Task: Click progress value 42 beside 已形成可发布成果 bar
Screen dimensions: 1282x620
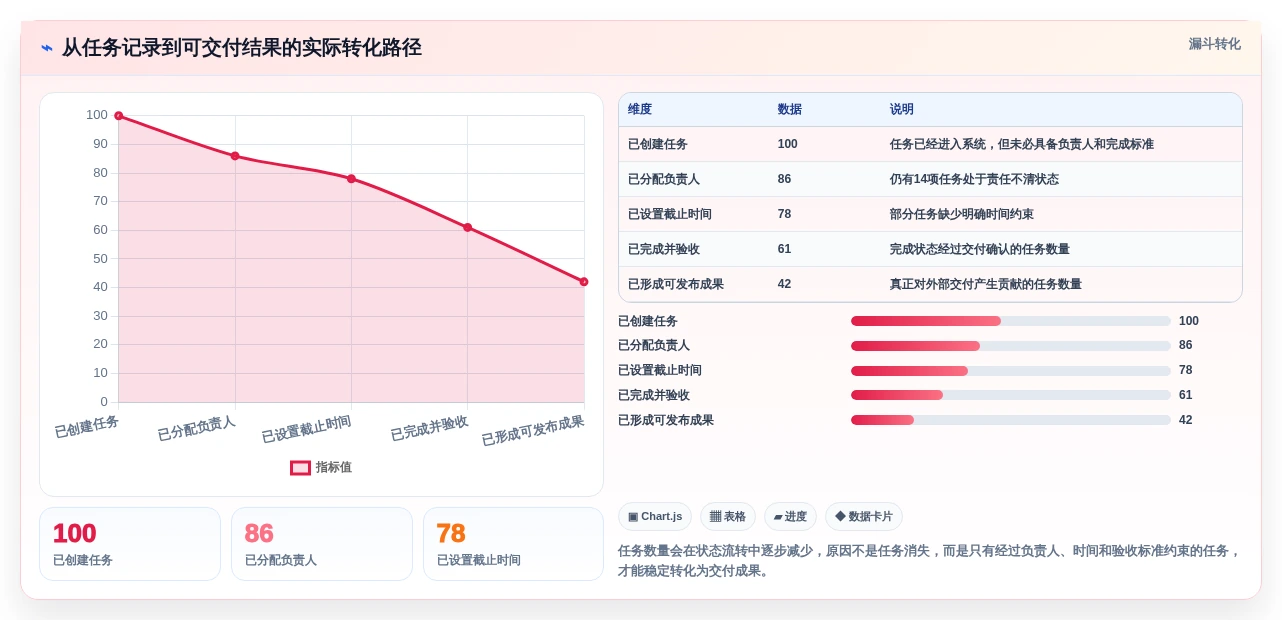Action: pos(1186,420)
